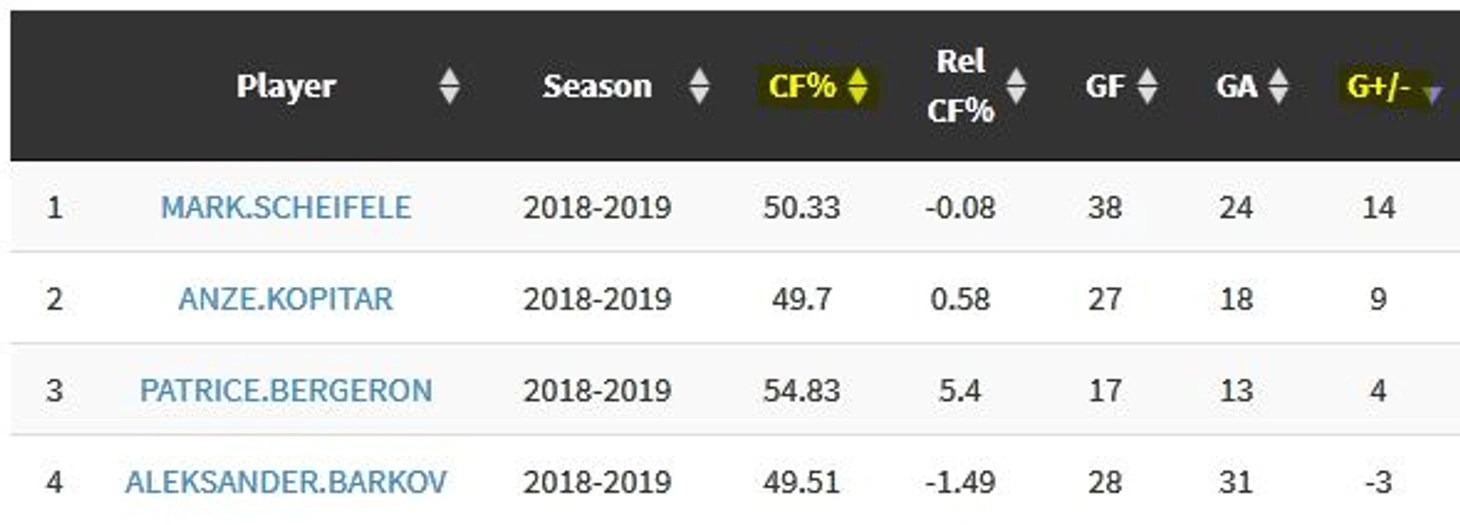Viewport: 1460px width, 525px height.
Task: Click Kopitar's 2018-2019 season cell
Action: [x=597, y=299]
